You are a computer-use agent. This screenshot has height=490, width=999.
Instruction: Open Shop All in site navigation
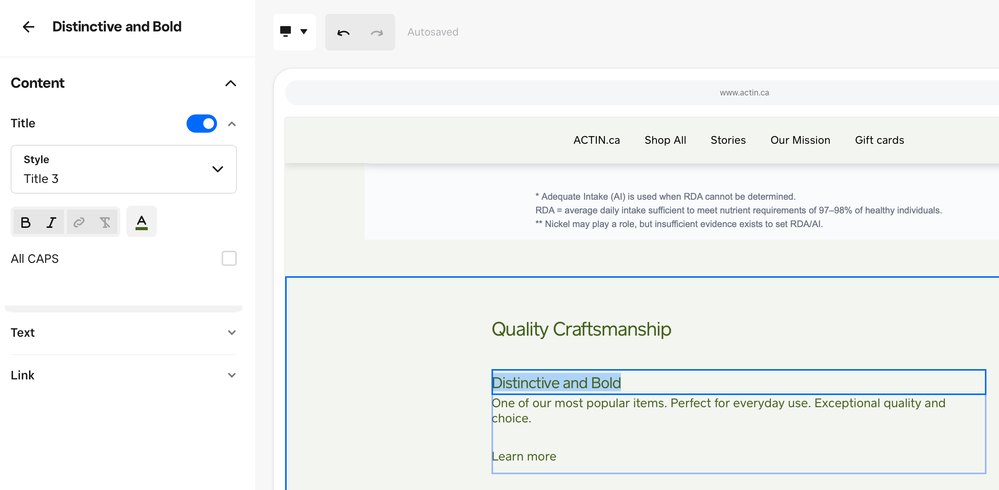click(x=665, y=140)
